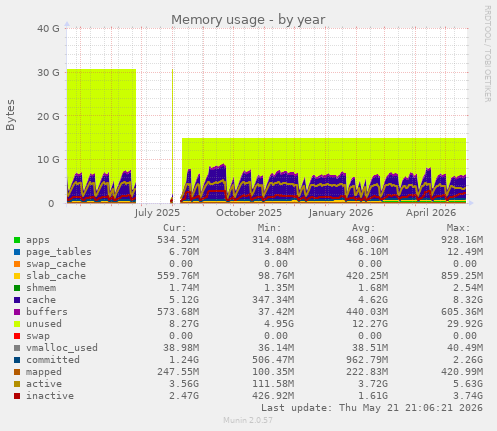
Task: Click apps current value 534.52M
Action: click(x=178, y=240)
